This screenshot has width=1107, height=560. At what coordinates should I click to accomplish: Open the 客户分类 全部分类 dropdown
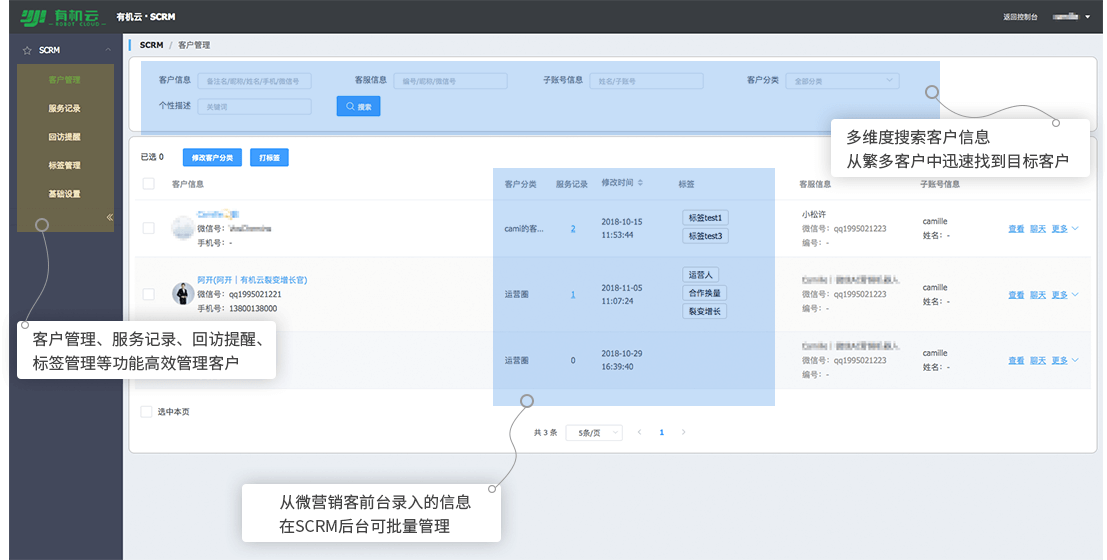tap(842, 81)
